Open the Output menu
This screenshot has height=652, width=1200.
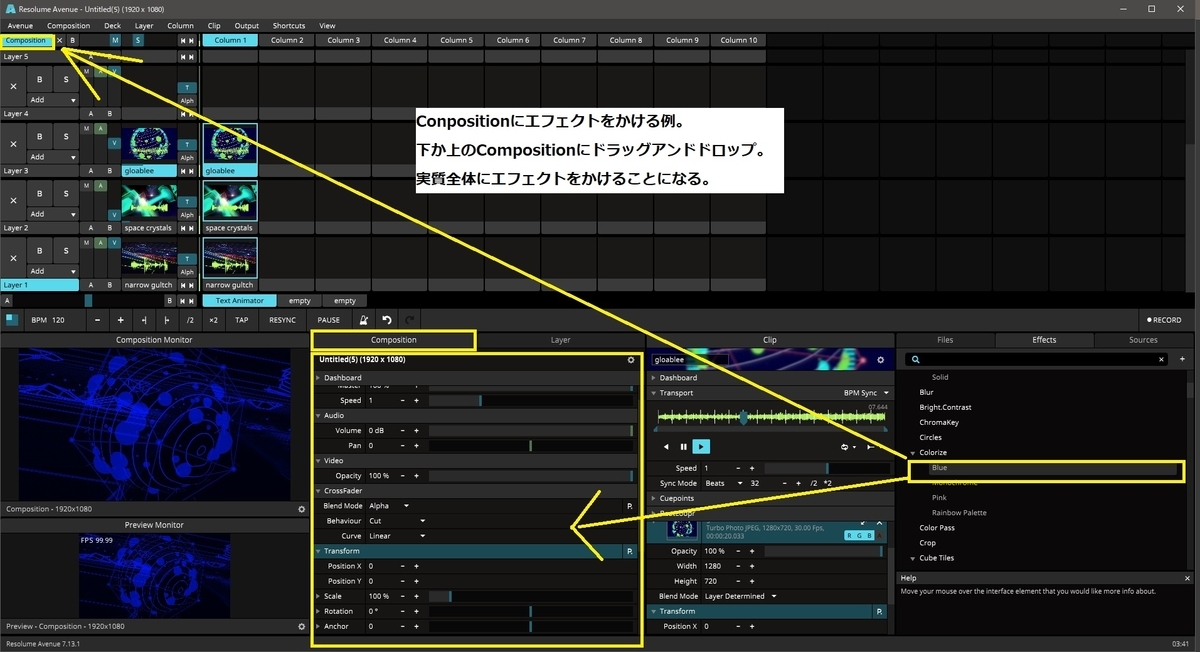[246, 26]
